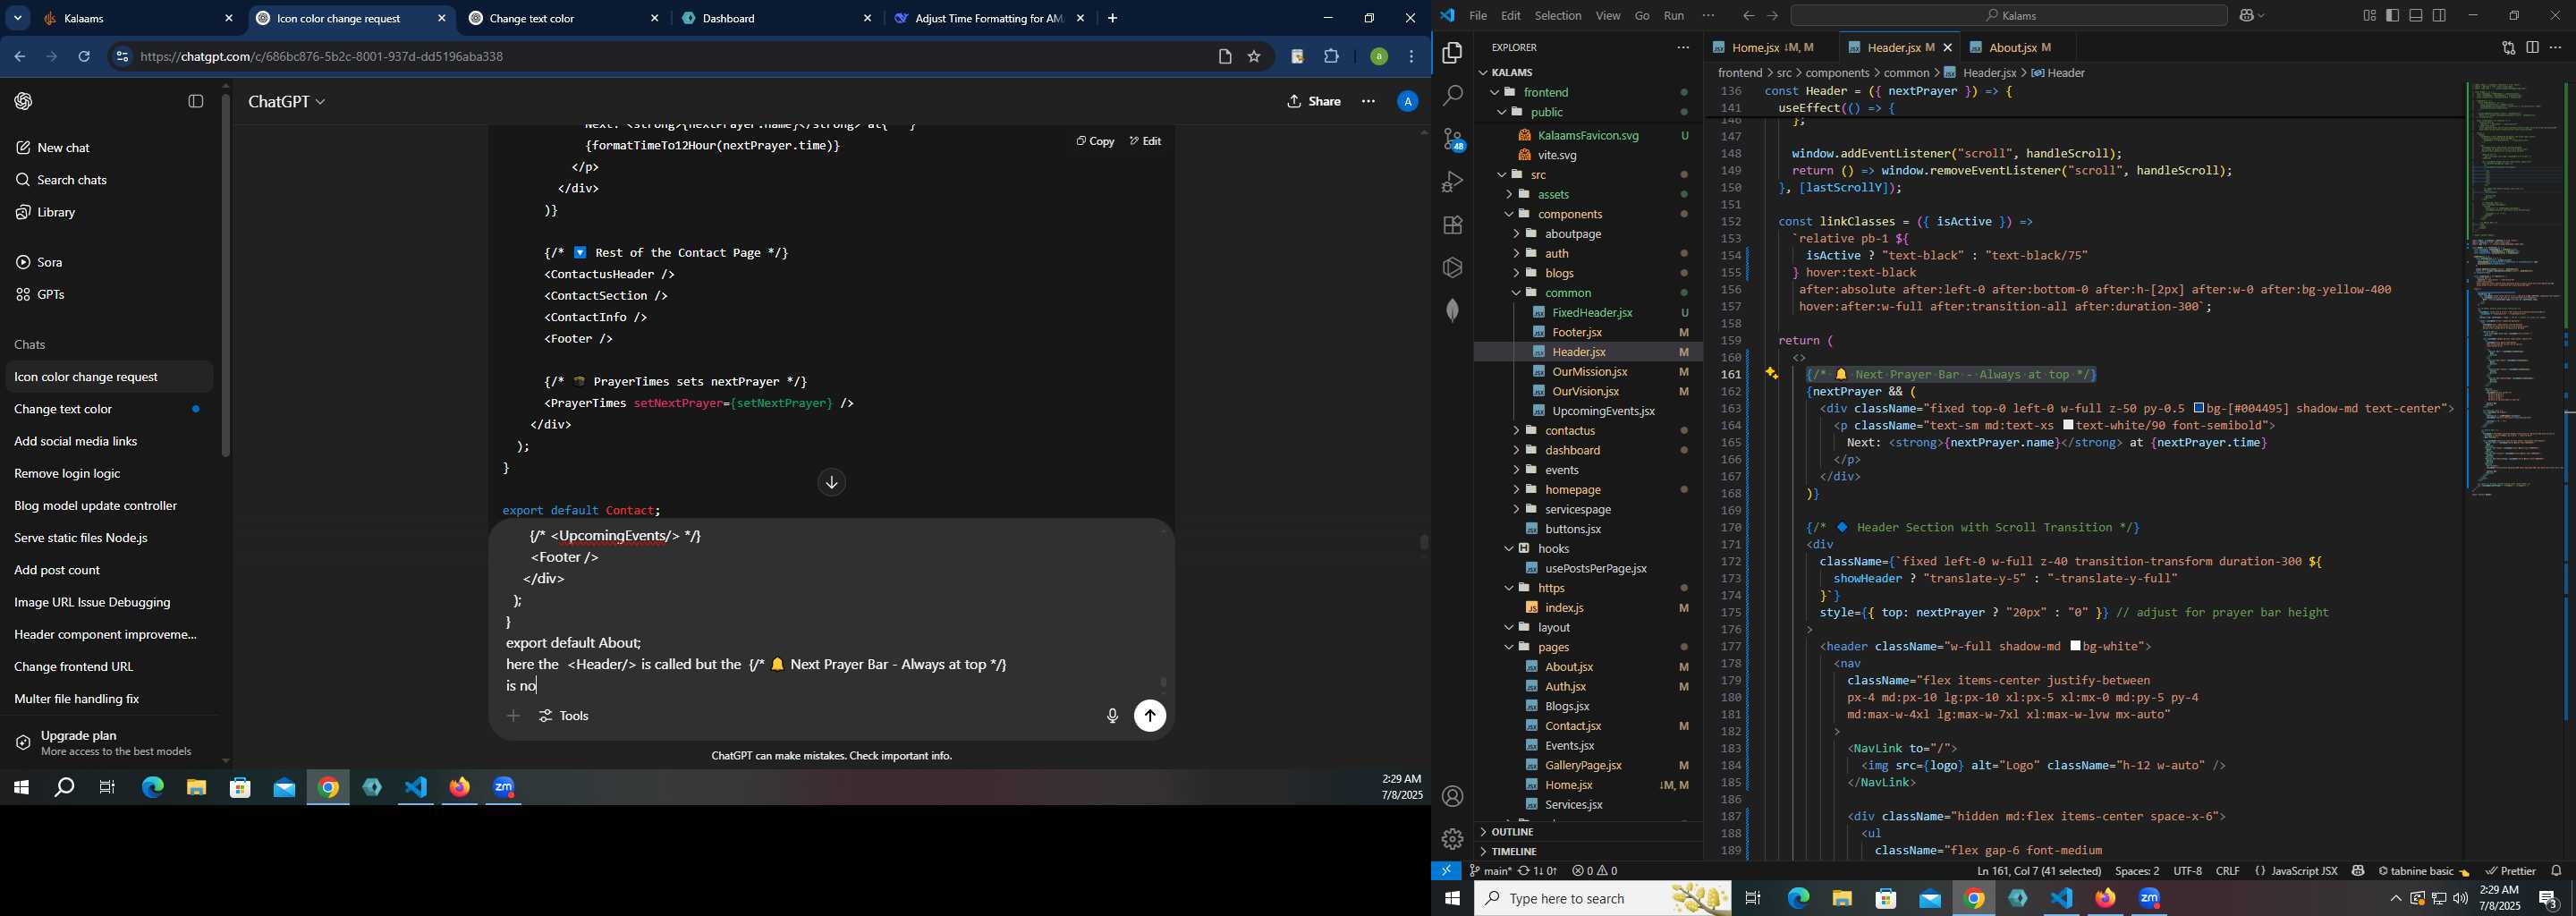The height and width of the screenshot is (916, 2576).
Task: Open Search in VS Code activity bar
Action: coord(1452,96)
